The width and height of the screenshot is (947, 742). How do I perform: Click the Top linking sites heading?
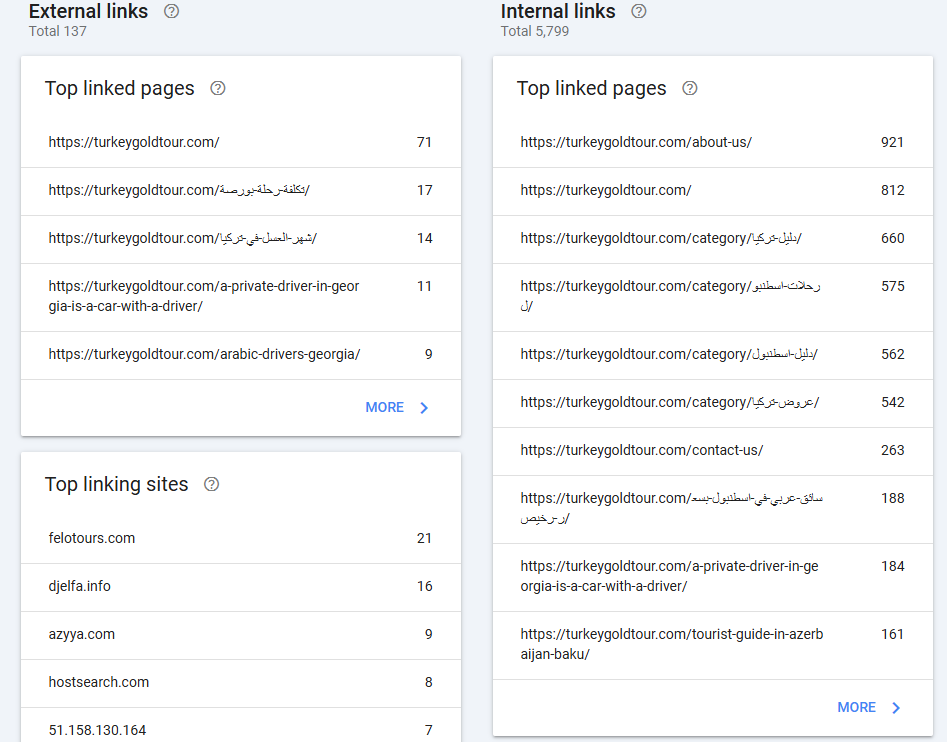click(117, 484)
